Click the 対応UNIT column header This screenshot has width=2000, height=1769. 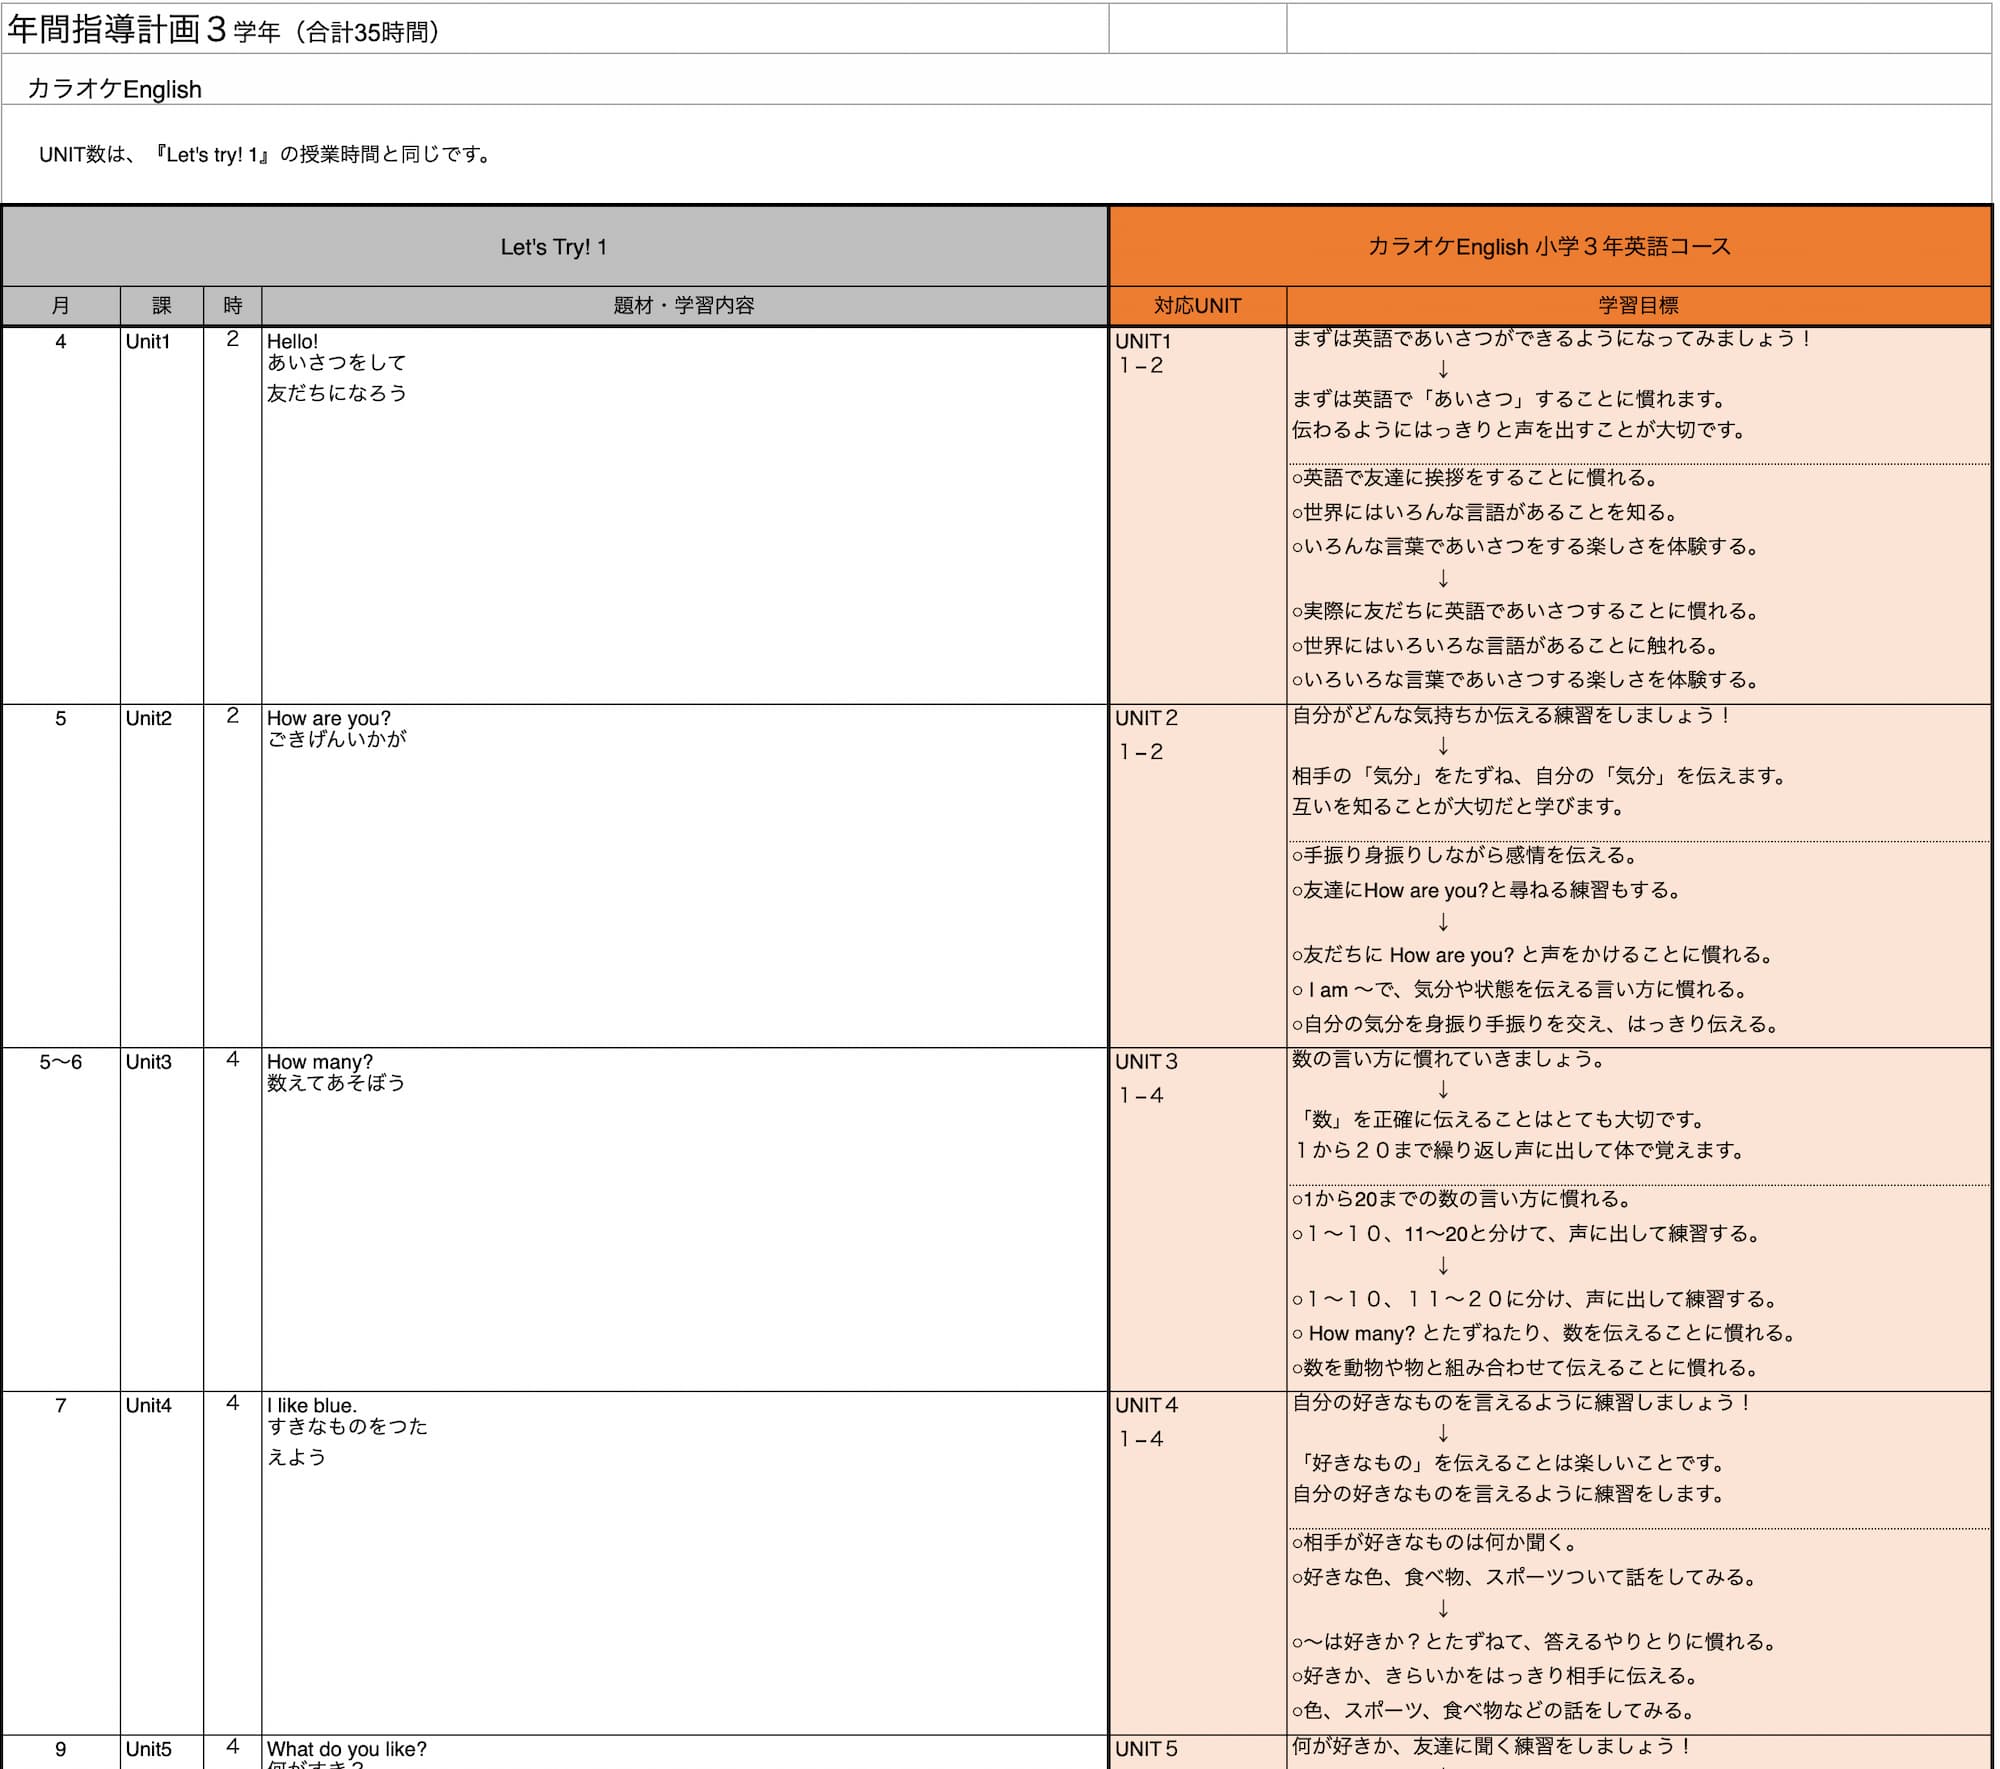click(x=1198, y=306)
